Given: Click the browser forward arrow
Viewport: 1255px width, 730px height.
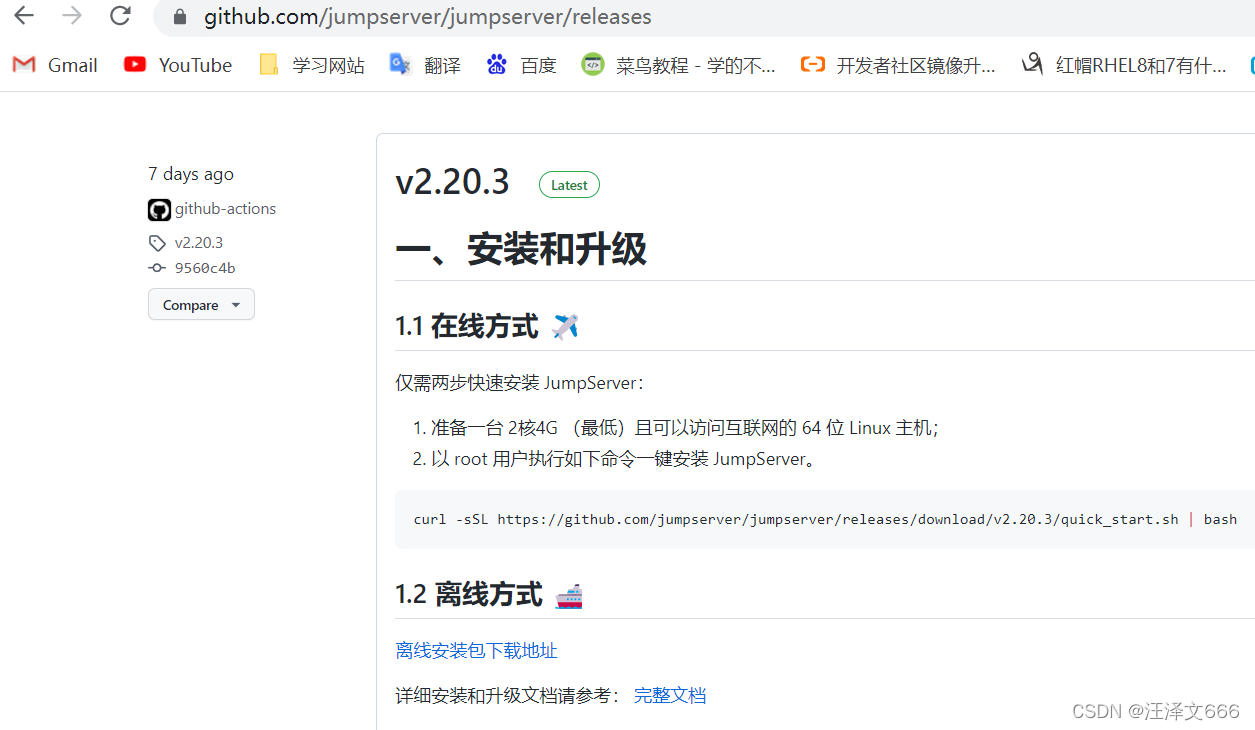Looking at the screenshot, I should point(72,16).
